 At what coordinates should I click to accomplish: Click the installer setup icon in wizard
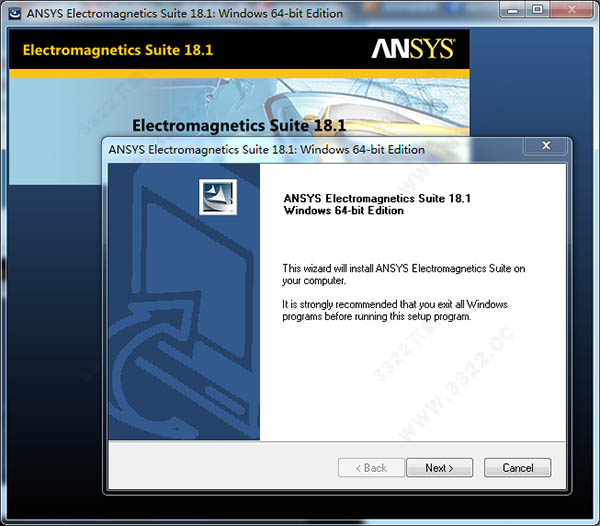pos(218,197)
